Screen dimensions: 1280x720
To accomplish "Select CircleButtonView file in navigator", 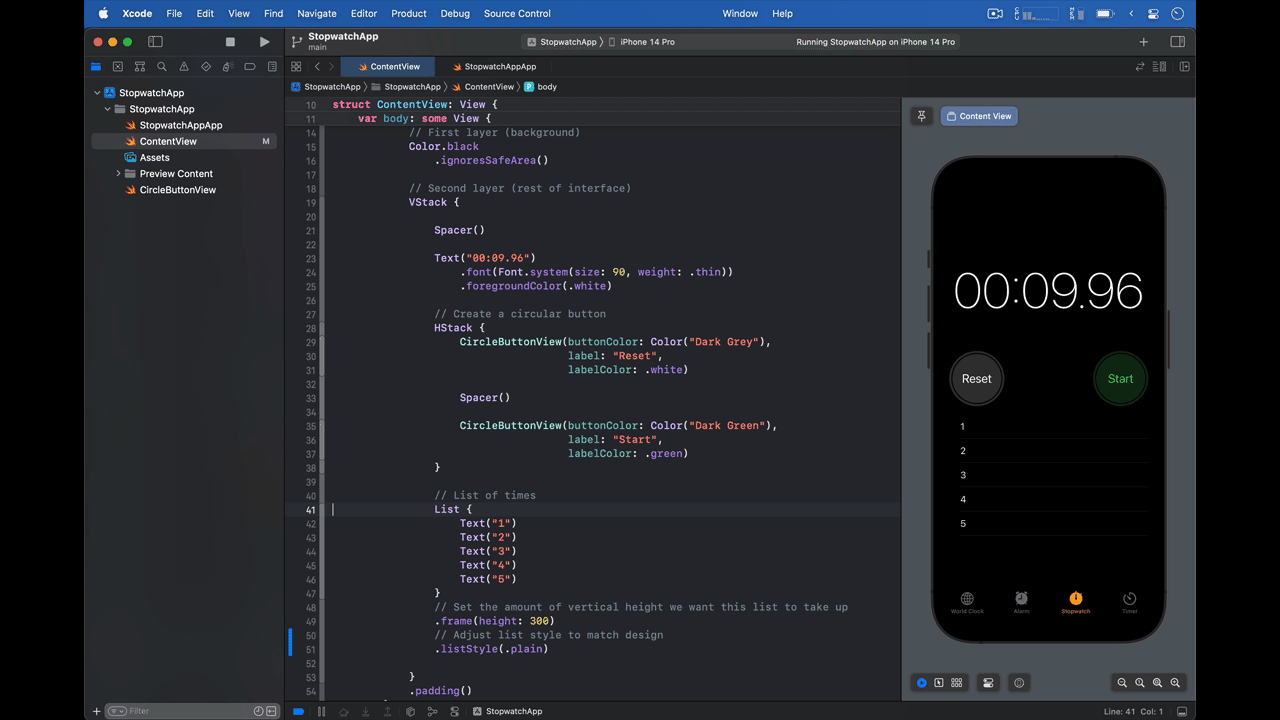I will pos(177,190).
